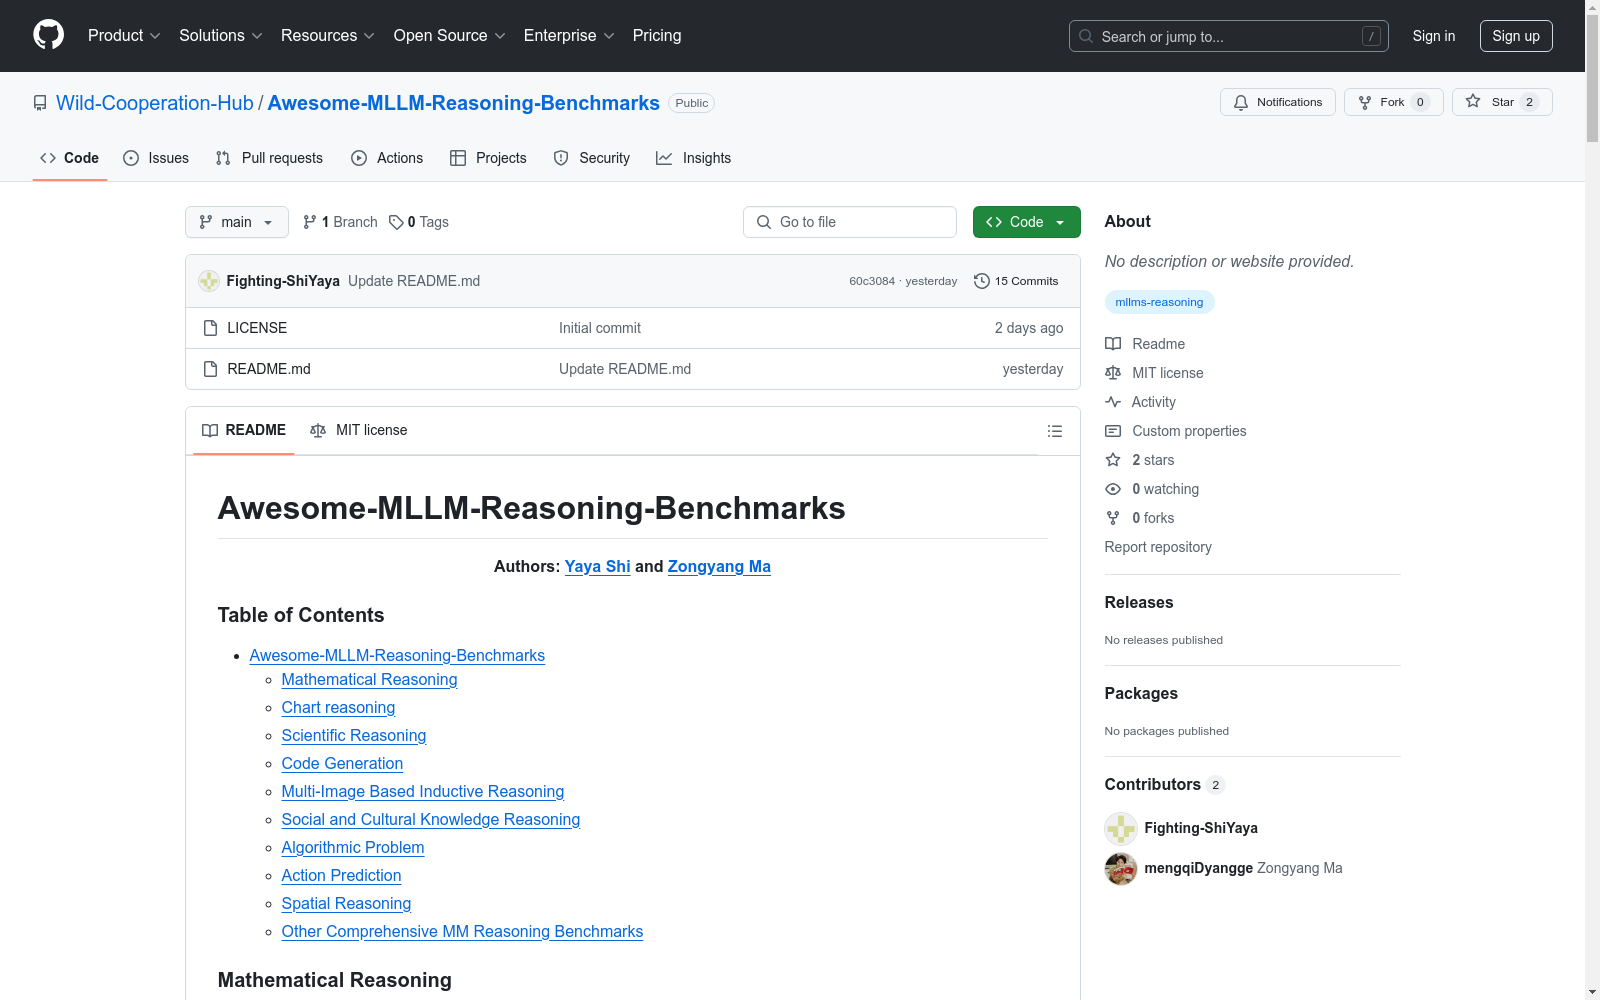Jump to Mathematical Reasoning section link
Screen dimensions: 1600x1000
pos(370,679)
